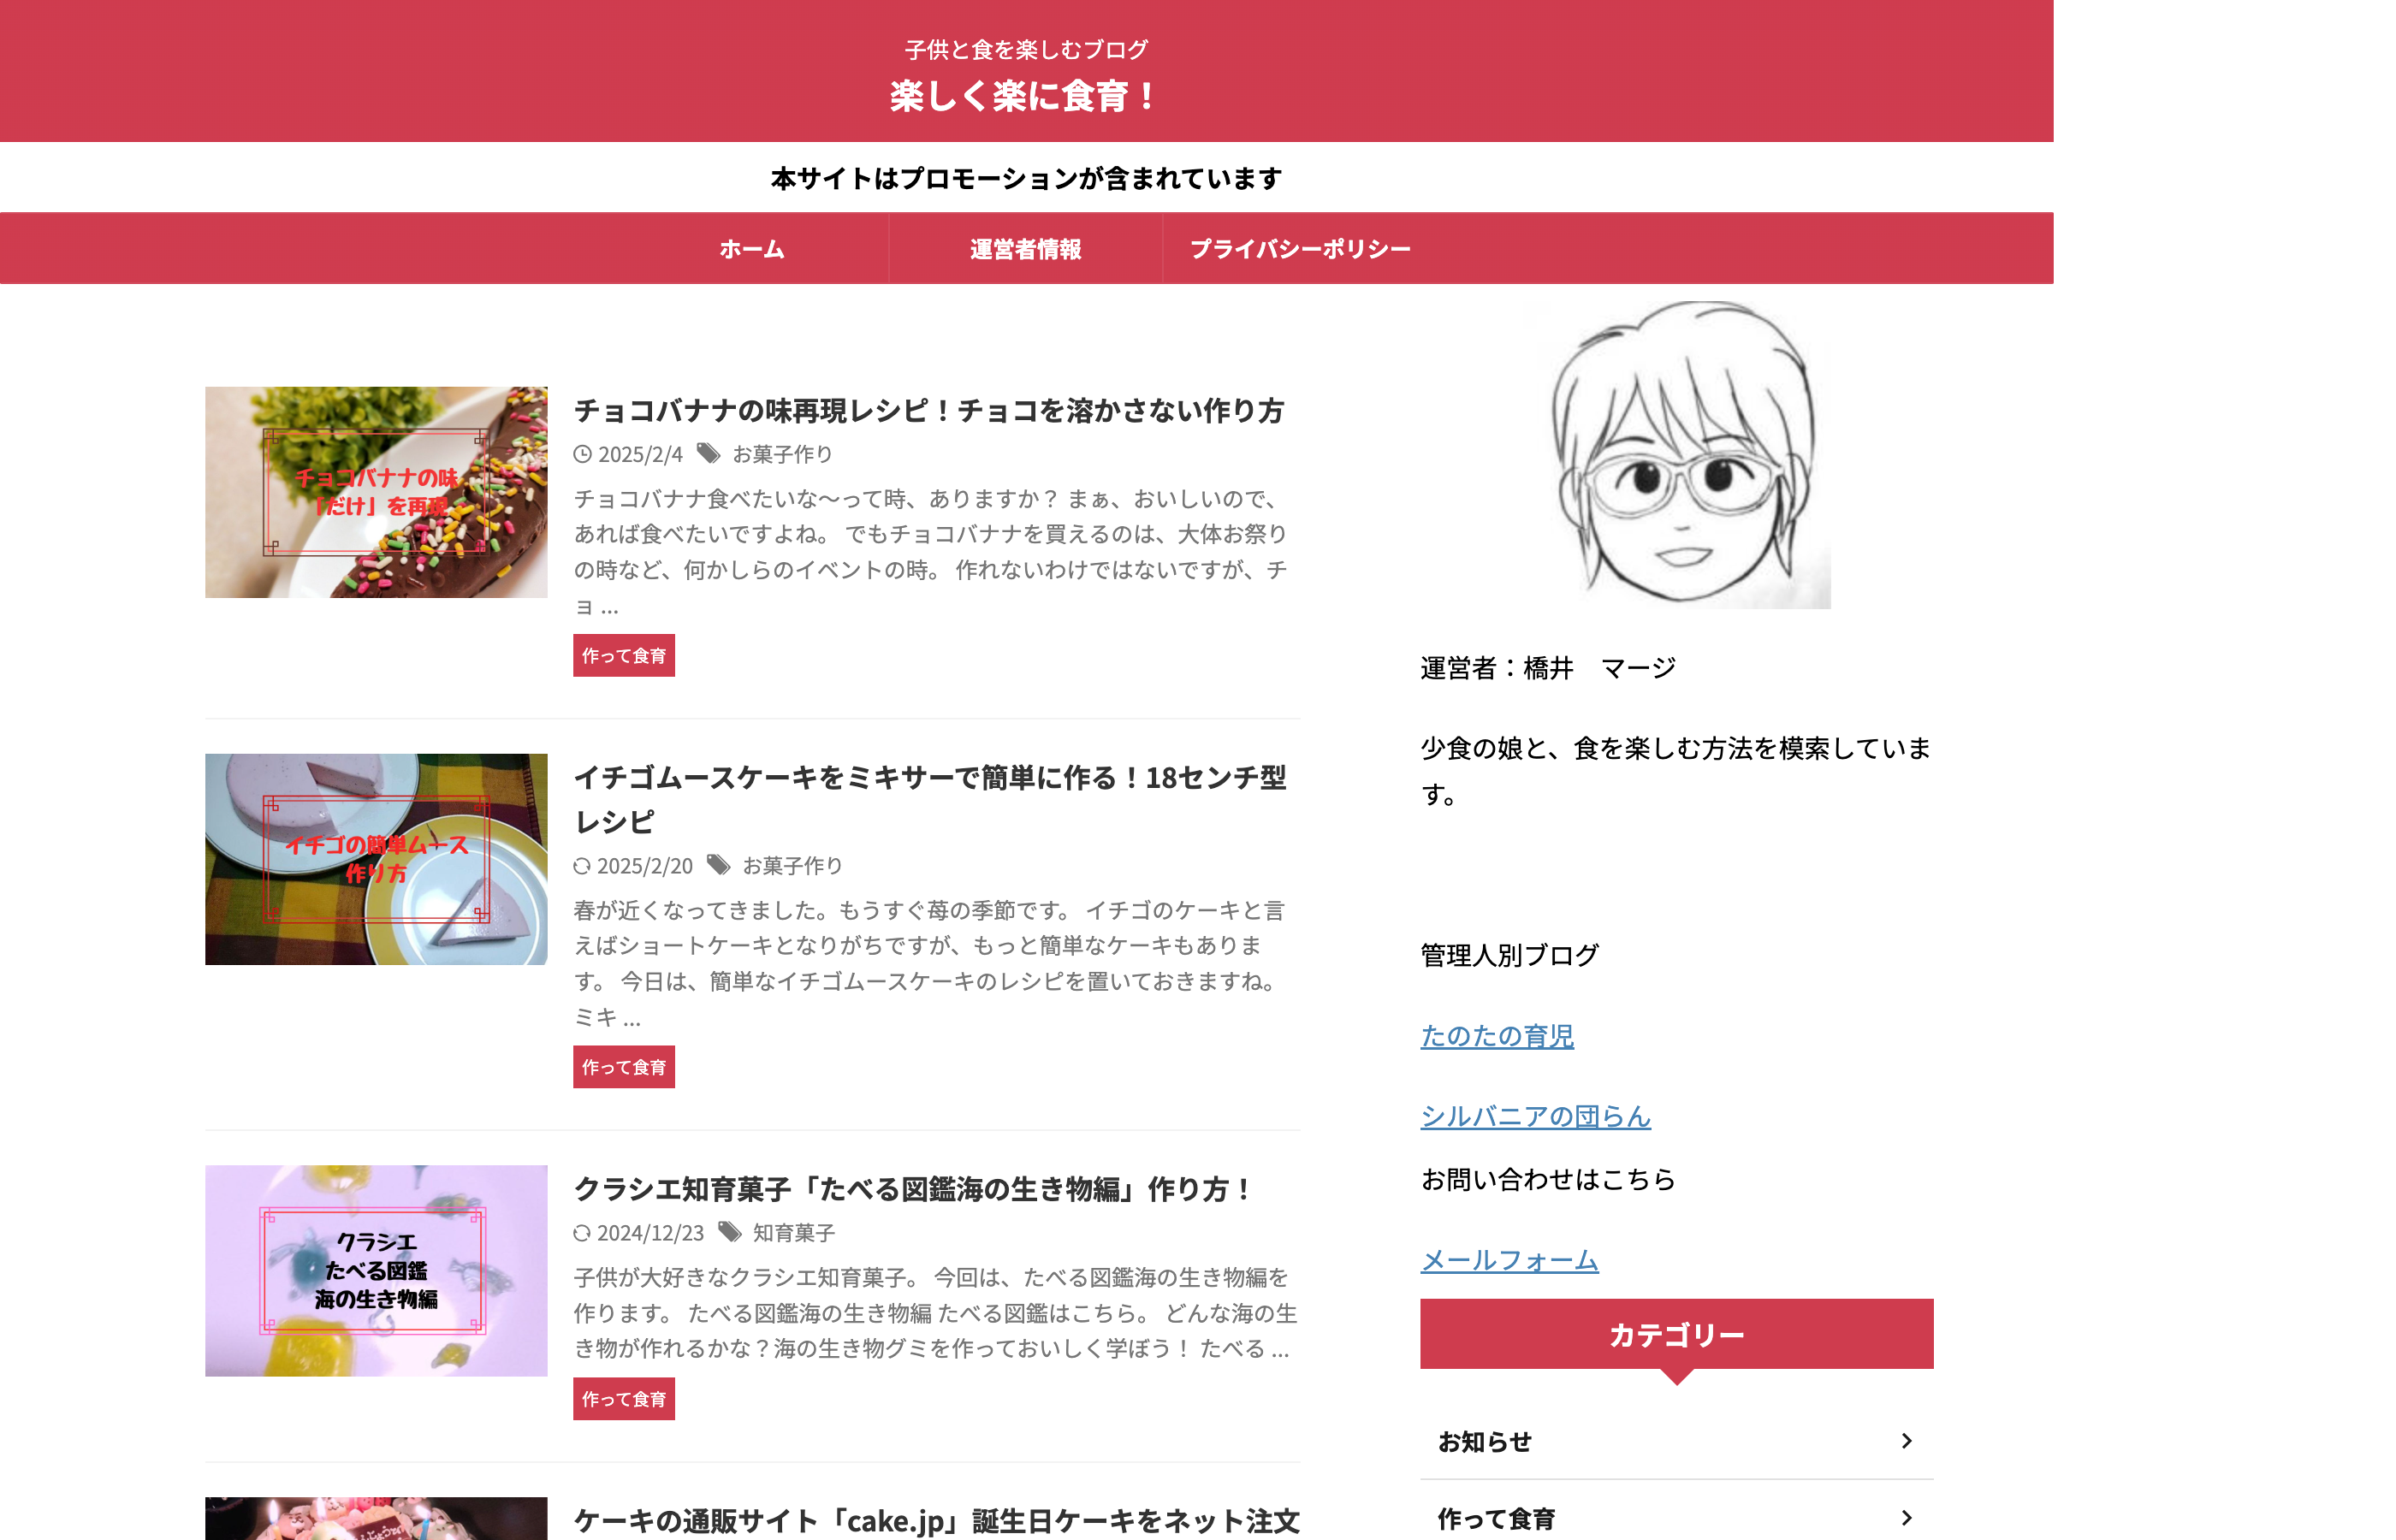Expand the 作って食育 category arrow
The image size is (2396, 1540).
coord(1906,1518)
